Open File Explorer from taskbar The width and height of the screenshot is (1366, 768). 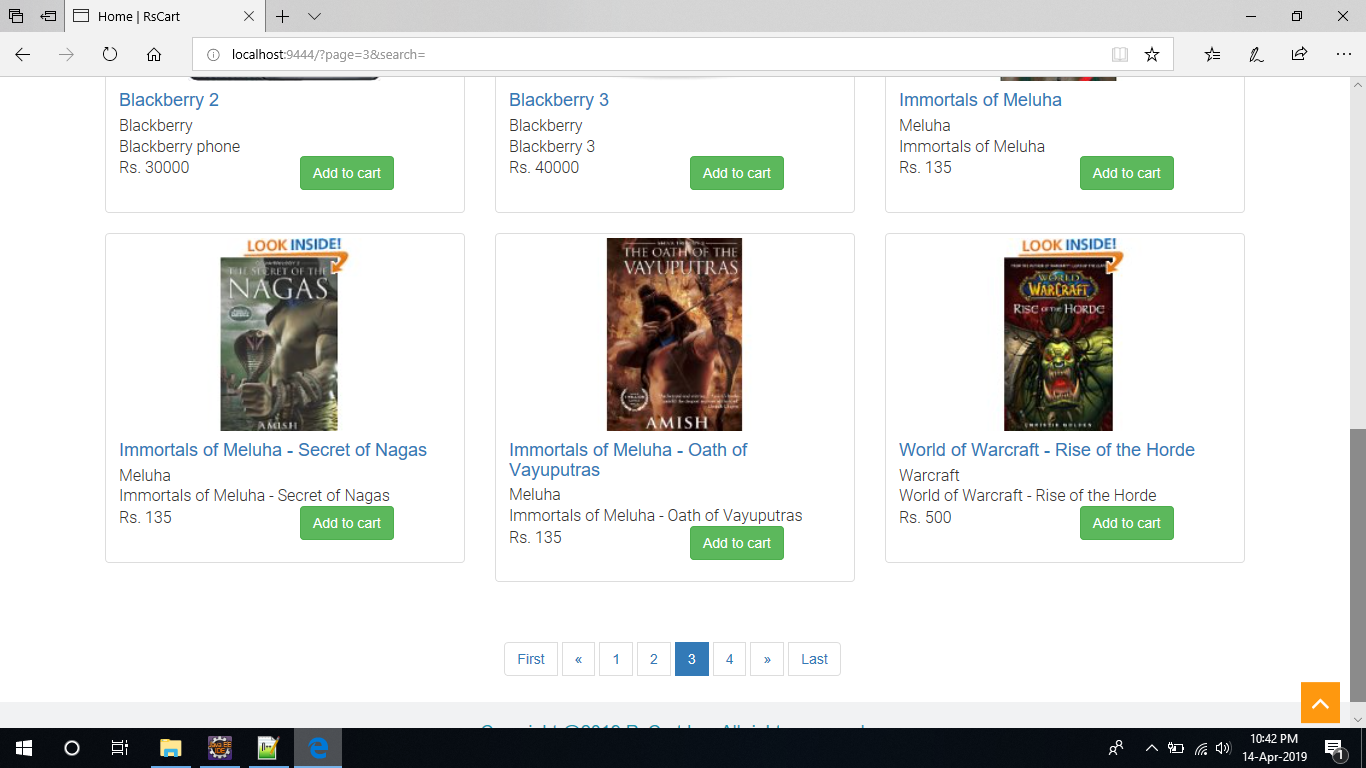point(171,748)
